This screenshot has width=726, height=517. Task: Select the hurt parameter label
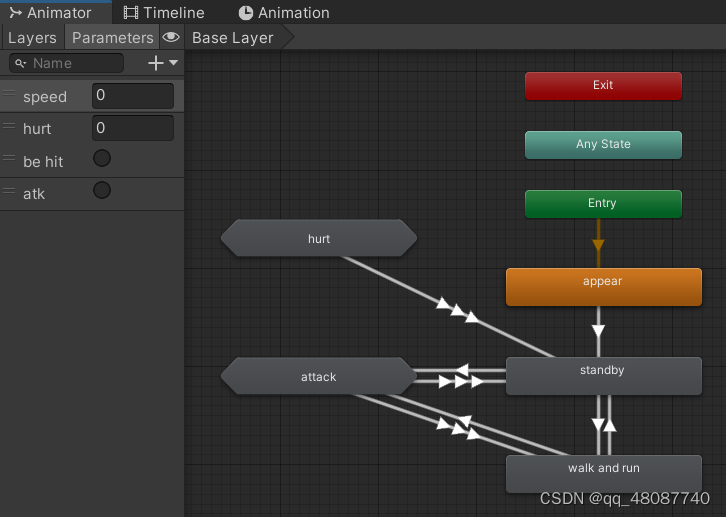pyautogui.click(x=37, y=129)
